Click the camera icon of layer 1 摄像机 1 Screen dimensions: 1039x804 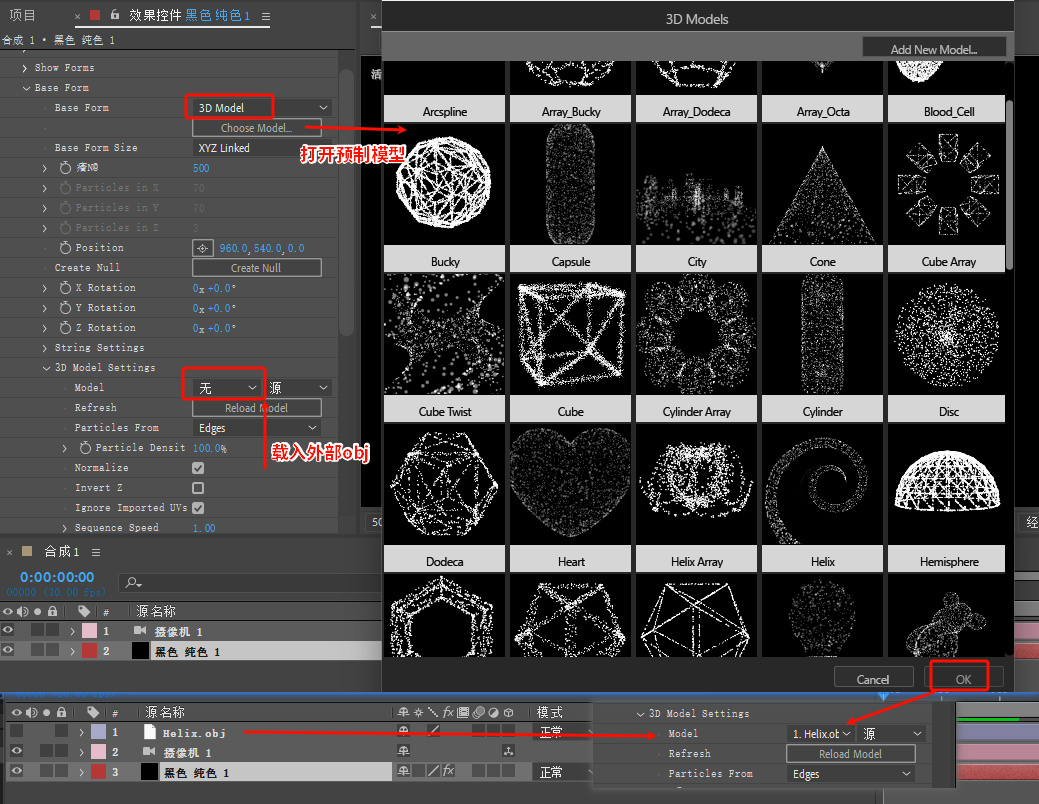click(140, 630)
